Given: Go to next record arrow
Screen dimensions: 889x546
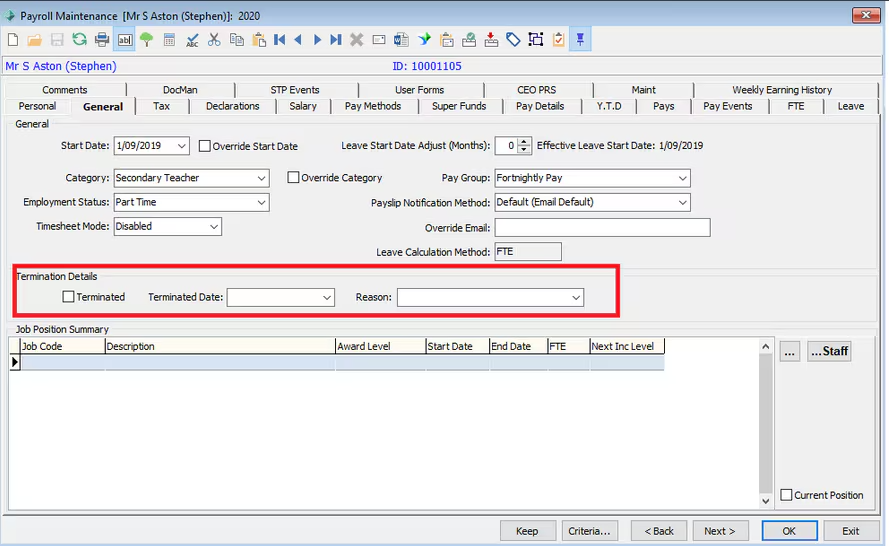Looking at the screenshot, I should [318, 40].
